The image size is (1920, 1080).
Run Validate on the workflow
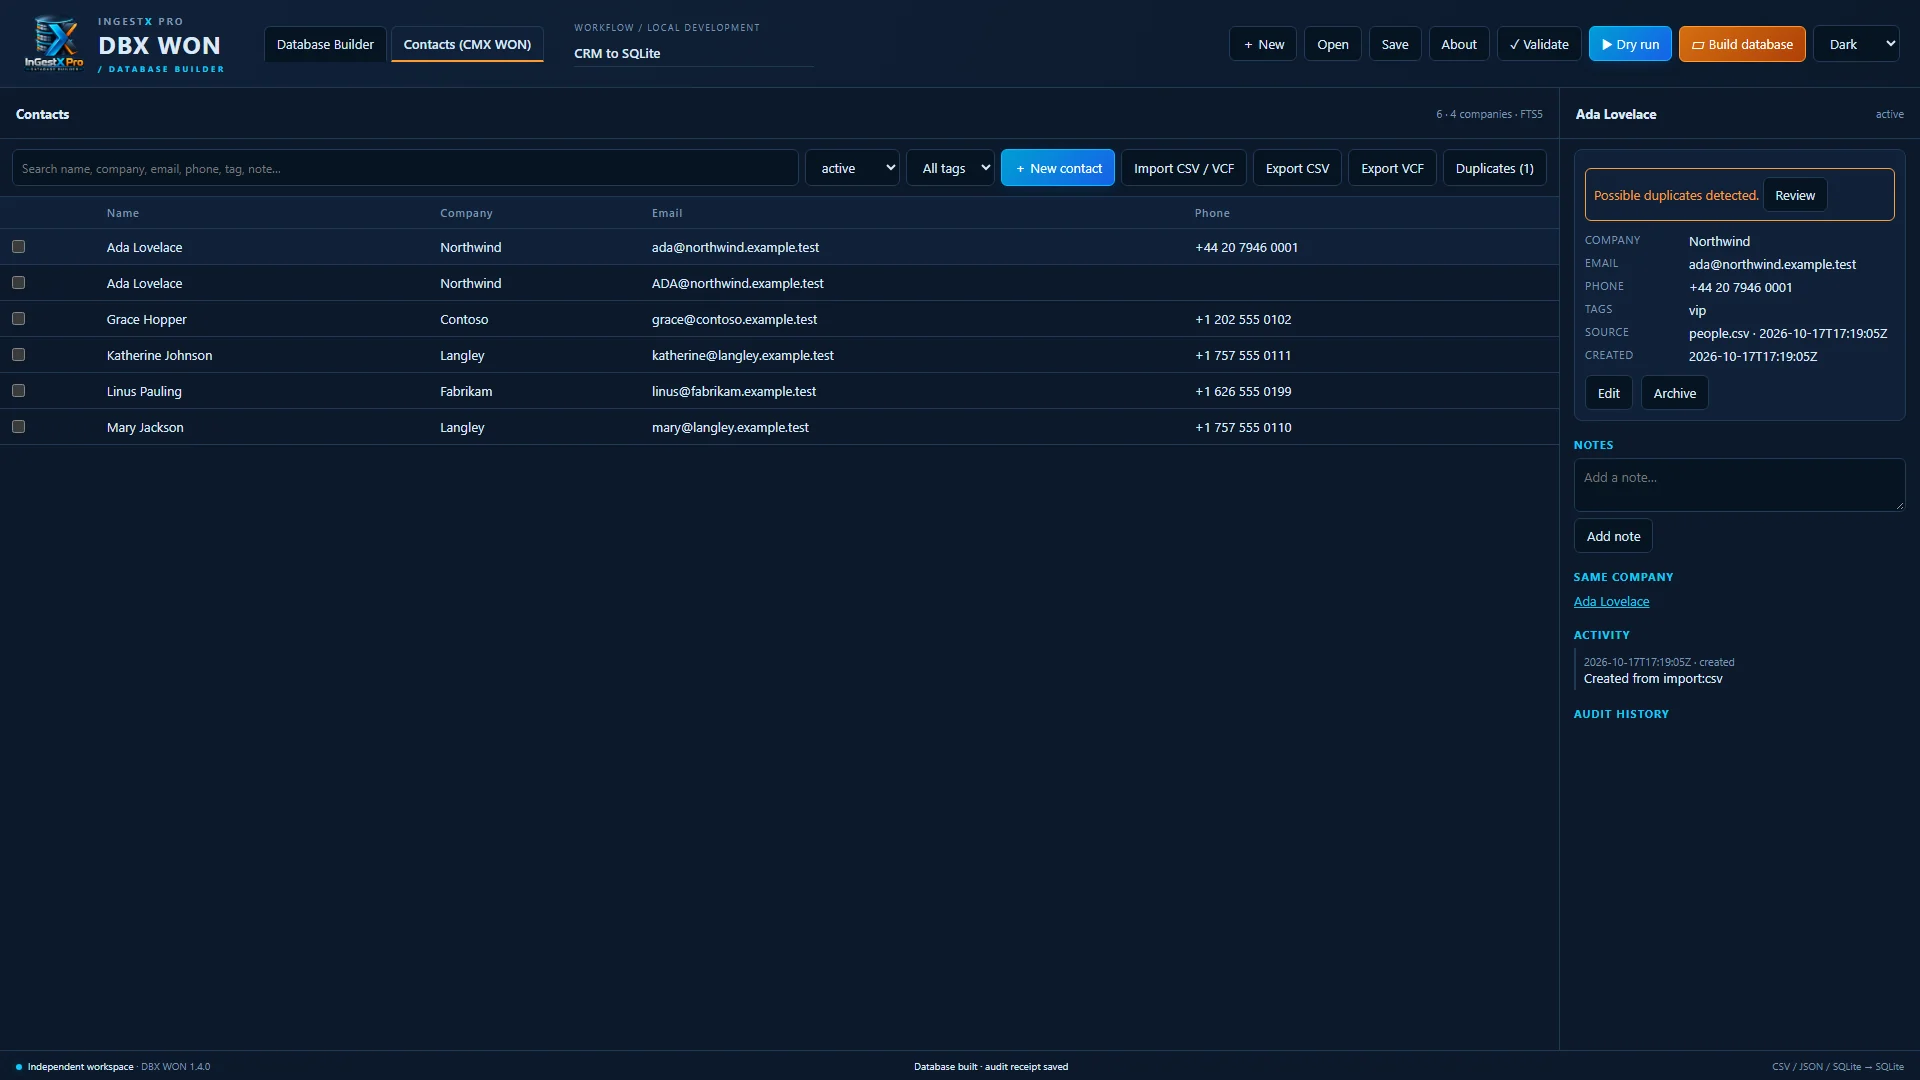[x=1539, y=44]
